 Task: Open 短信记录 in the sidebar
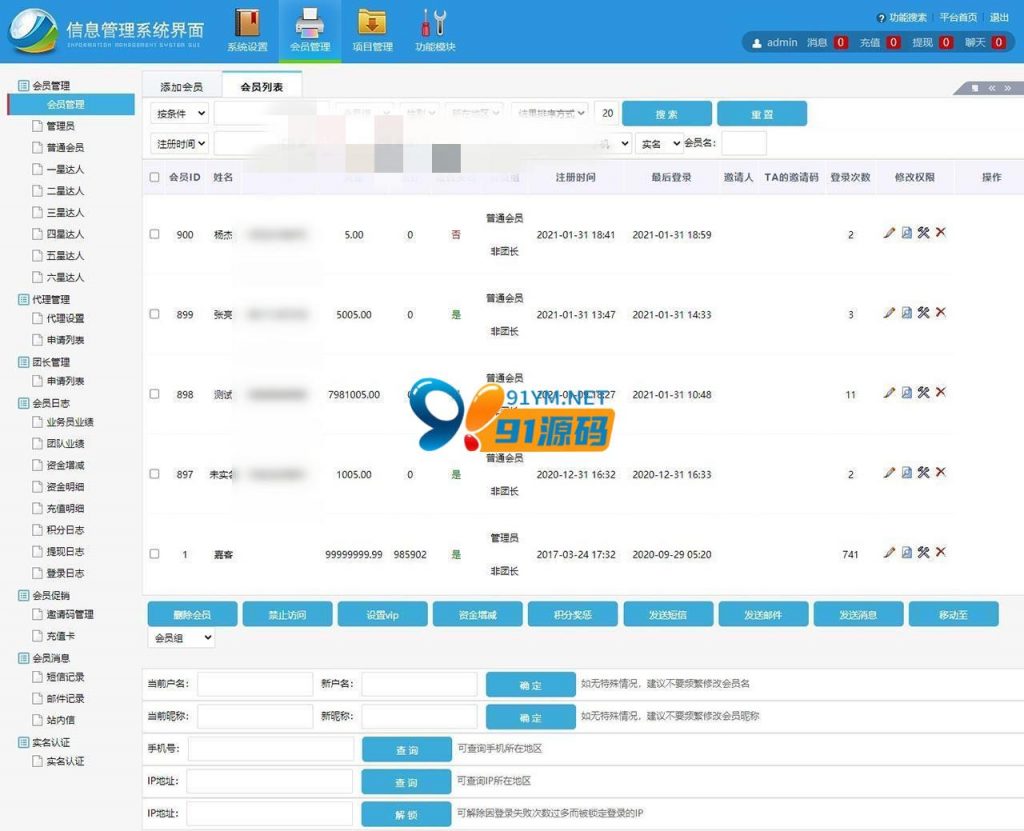tap(65, 677)
